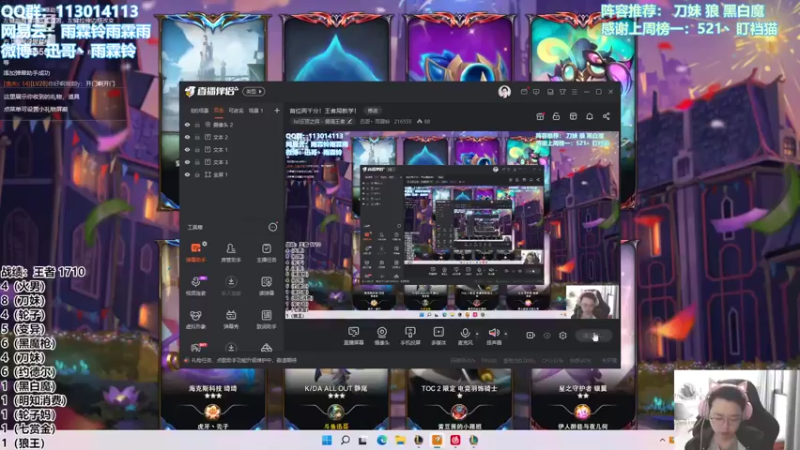Select the 文本 1 source row

tap(231, 149)
